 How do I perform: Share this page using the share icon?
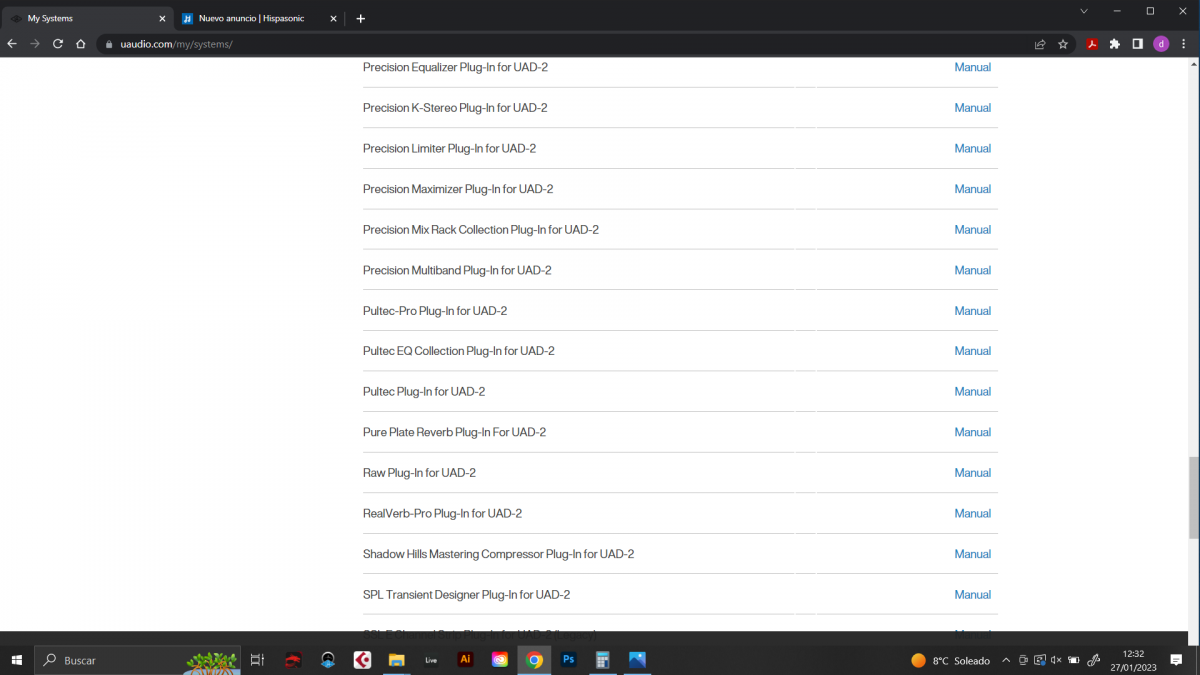point(1040,44)
